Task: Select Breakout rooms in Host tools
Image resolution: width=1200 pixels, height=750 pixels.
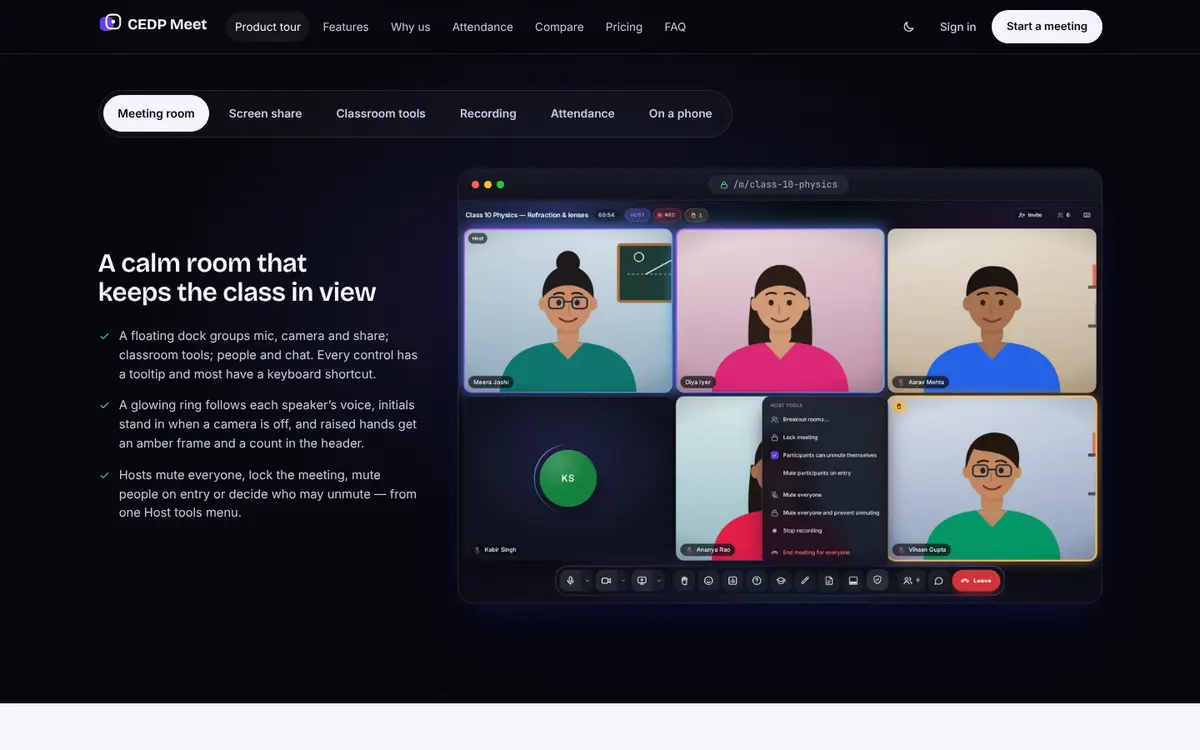Action: [x=824, y=420]
